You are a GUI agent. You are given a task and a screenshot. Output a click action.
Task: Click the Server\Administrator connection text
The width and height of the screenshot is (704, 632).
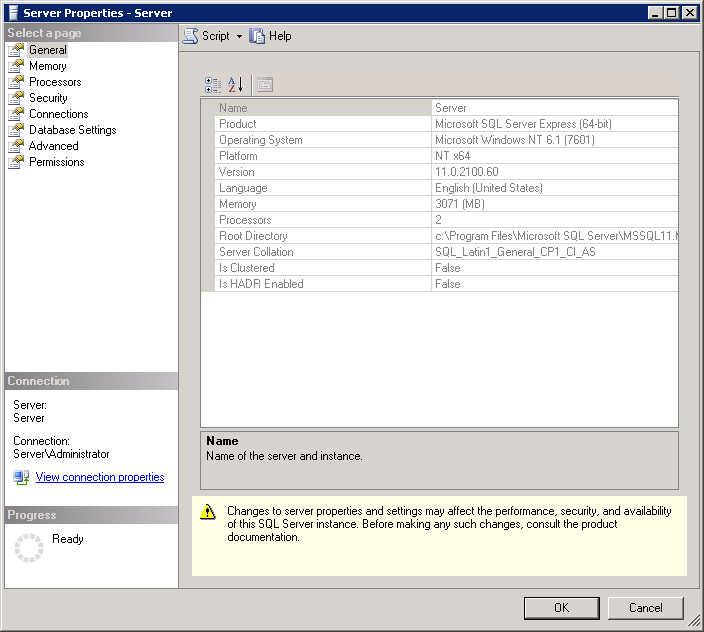pyautogui.click(x=61, y=454)
